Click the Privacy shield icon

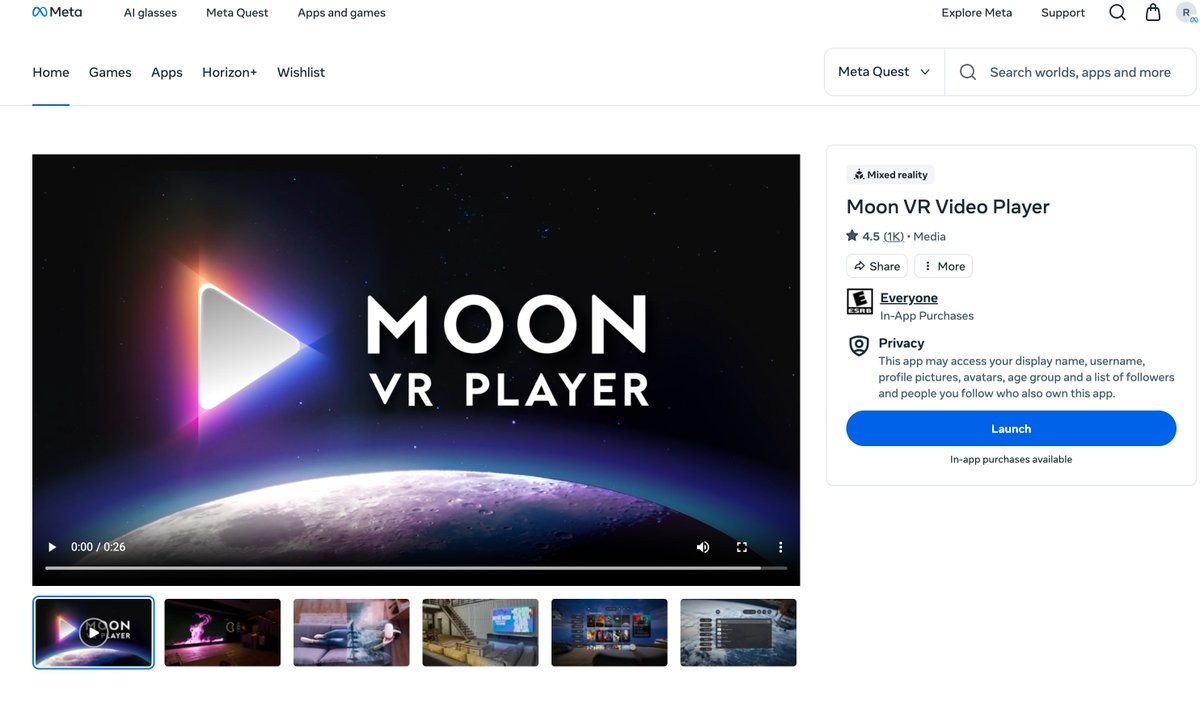(x=858, y=345)
